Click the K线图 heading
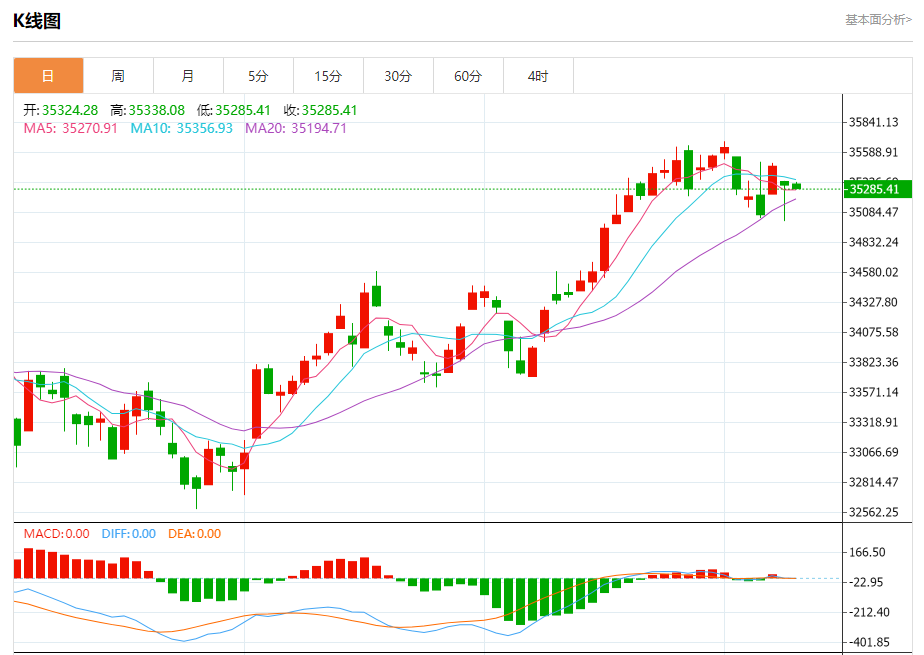The image size is (924, 655). (x=37, y=21)
